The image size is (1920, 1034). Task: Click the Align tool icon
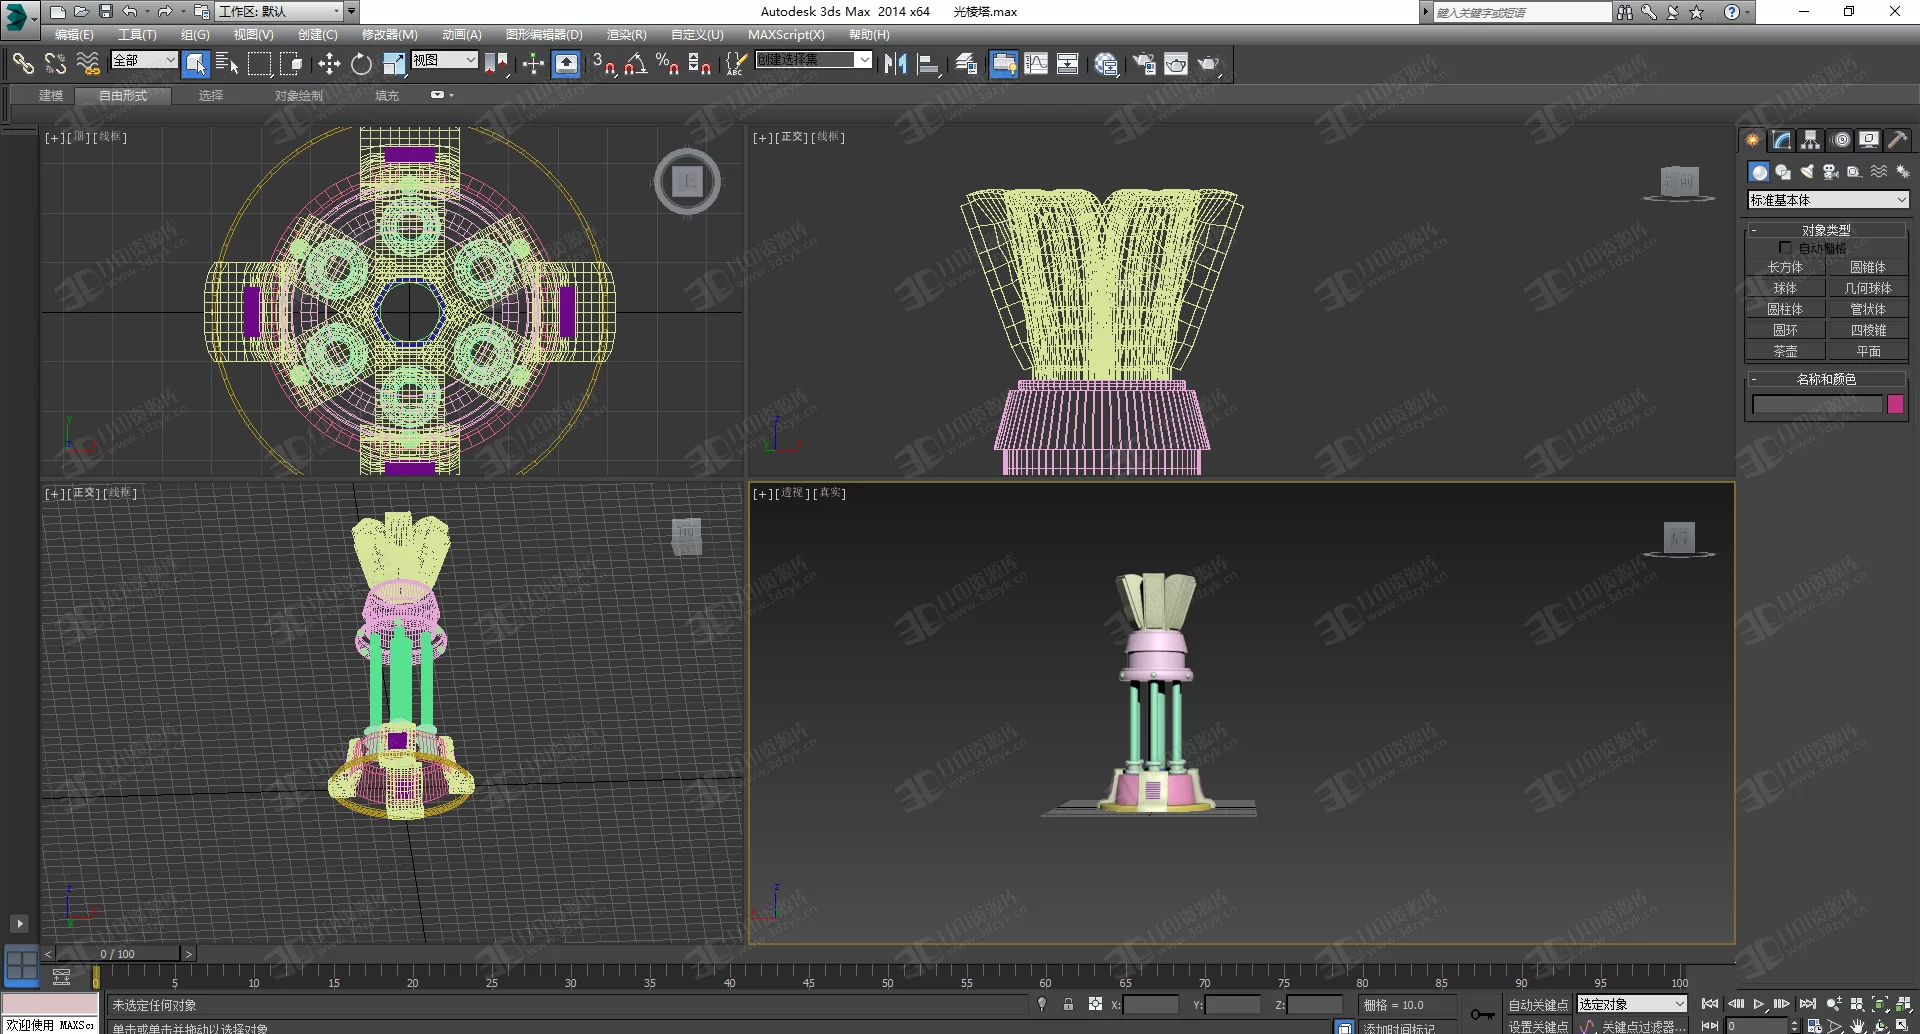point(928,64)
